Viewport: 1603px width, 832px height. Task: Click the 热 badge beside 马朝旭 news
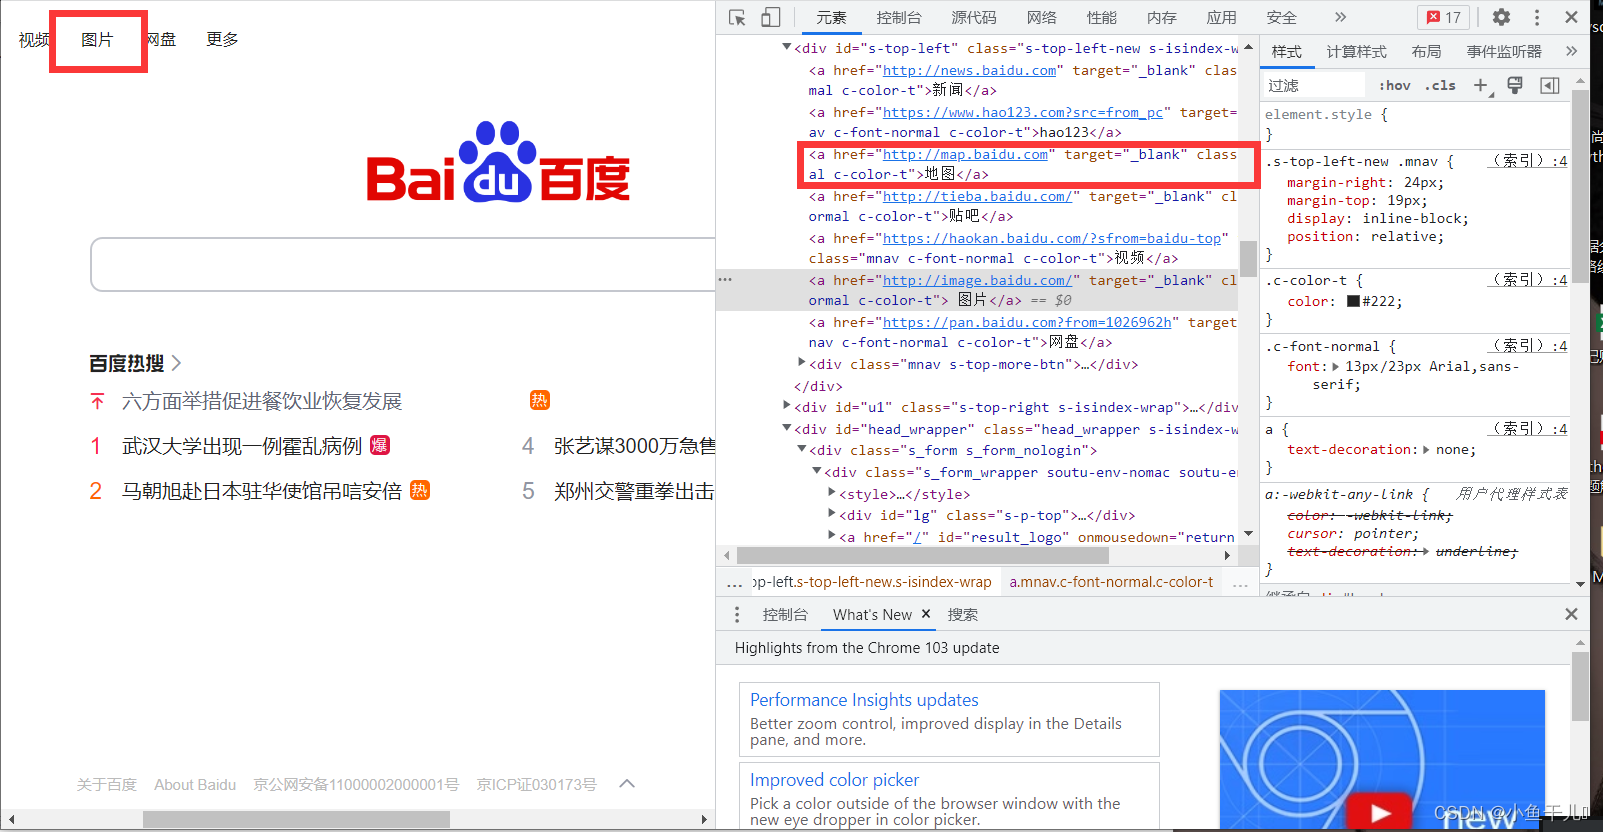pos(420,490)
